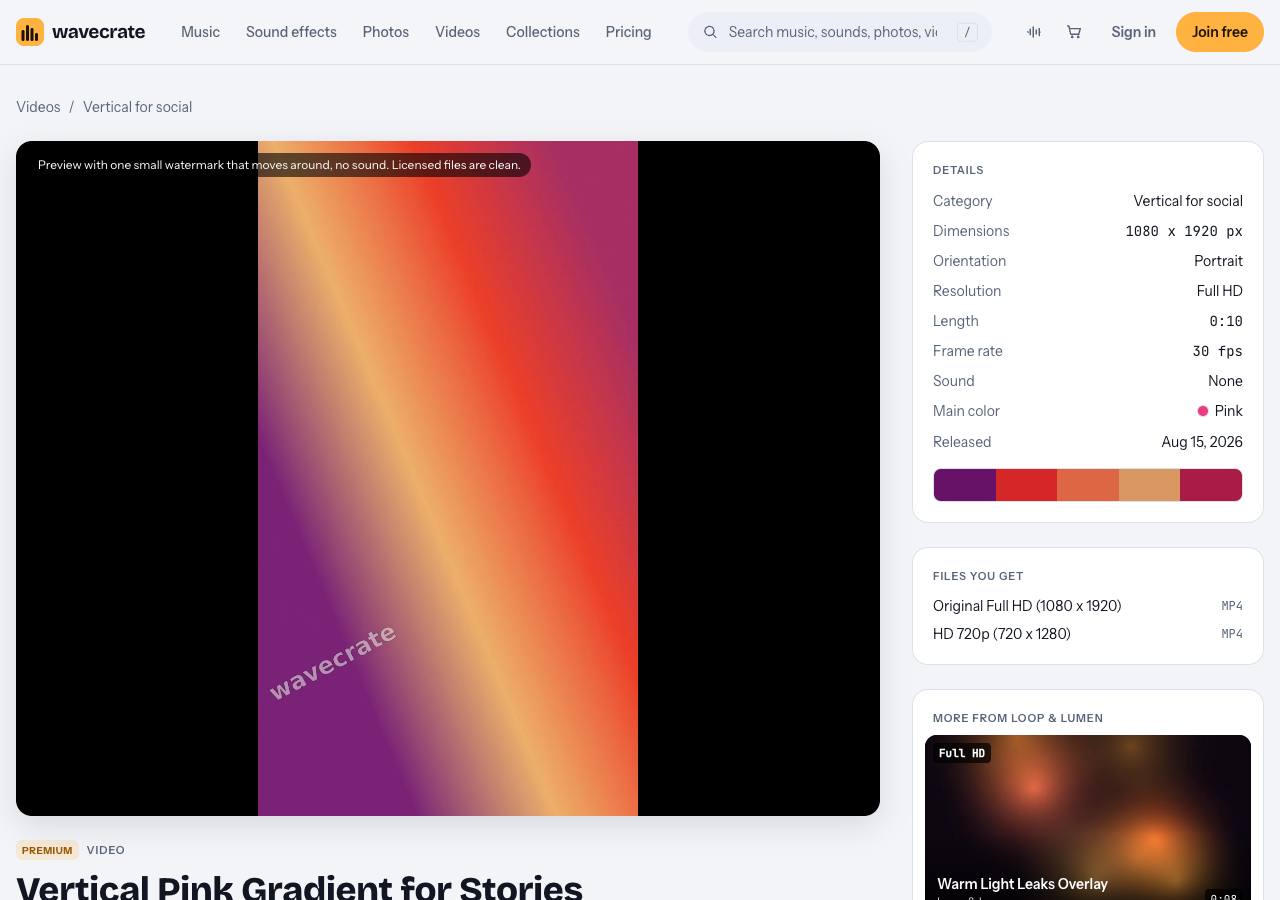
Task: Click the 'Full HD' resolution value in details
Action: [x=1220, y=291]
